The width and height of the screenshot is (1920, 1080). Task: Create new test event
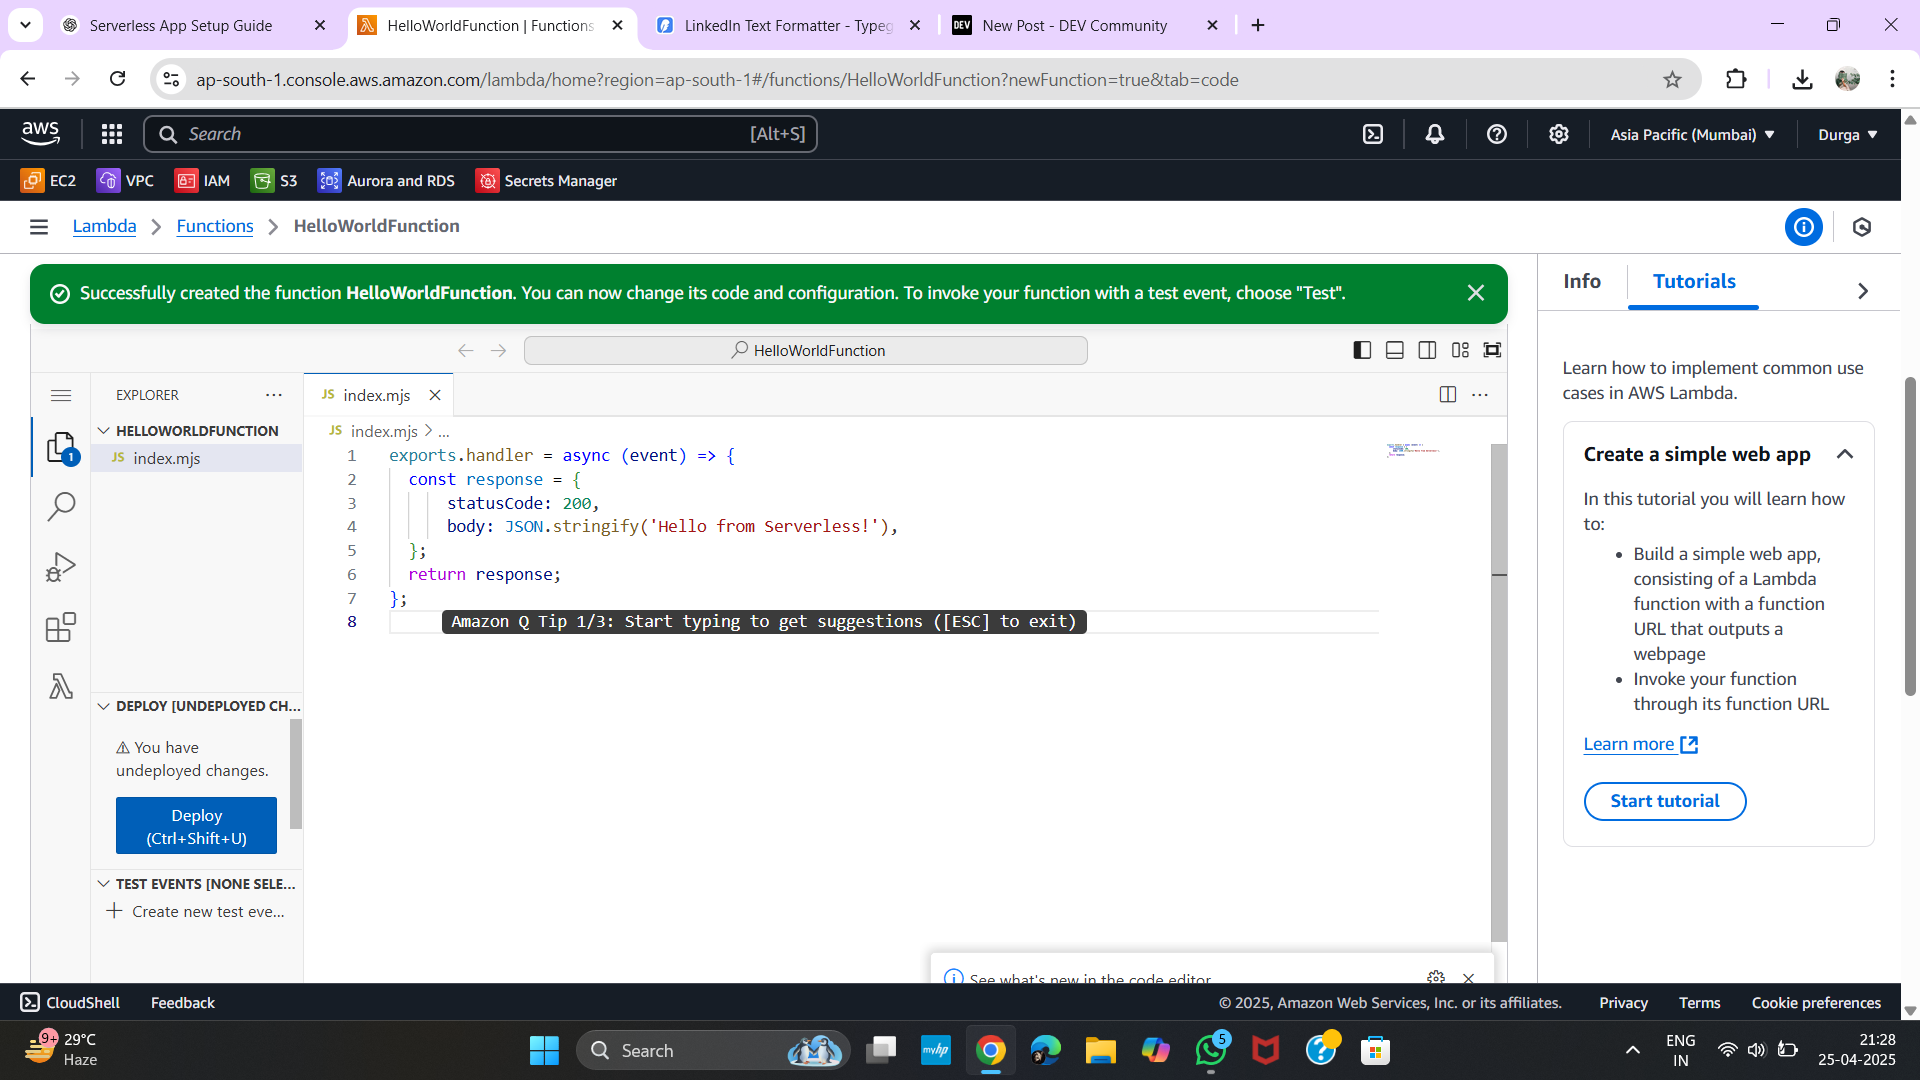coord(196,912)
